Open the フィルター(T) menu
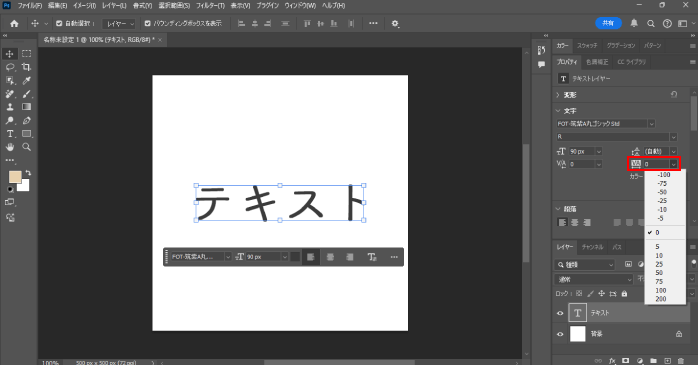Viewport: 698px width, 365px height. point(210,6)
